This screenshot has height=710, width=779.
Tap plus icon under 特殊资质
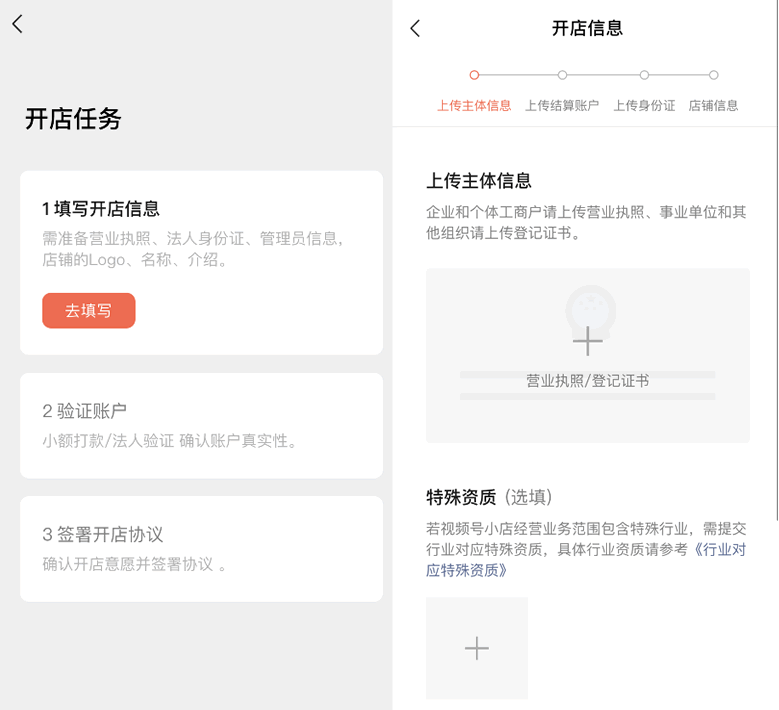coord(477,648)
